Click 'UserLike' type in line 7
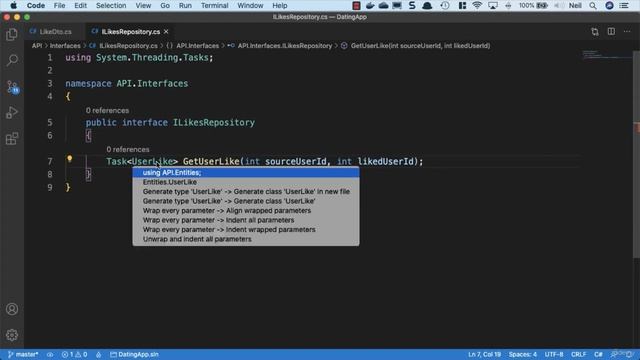640x360 pixels. coord(152,161)
